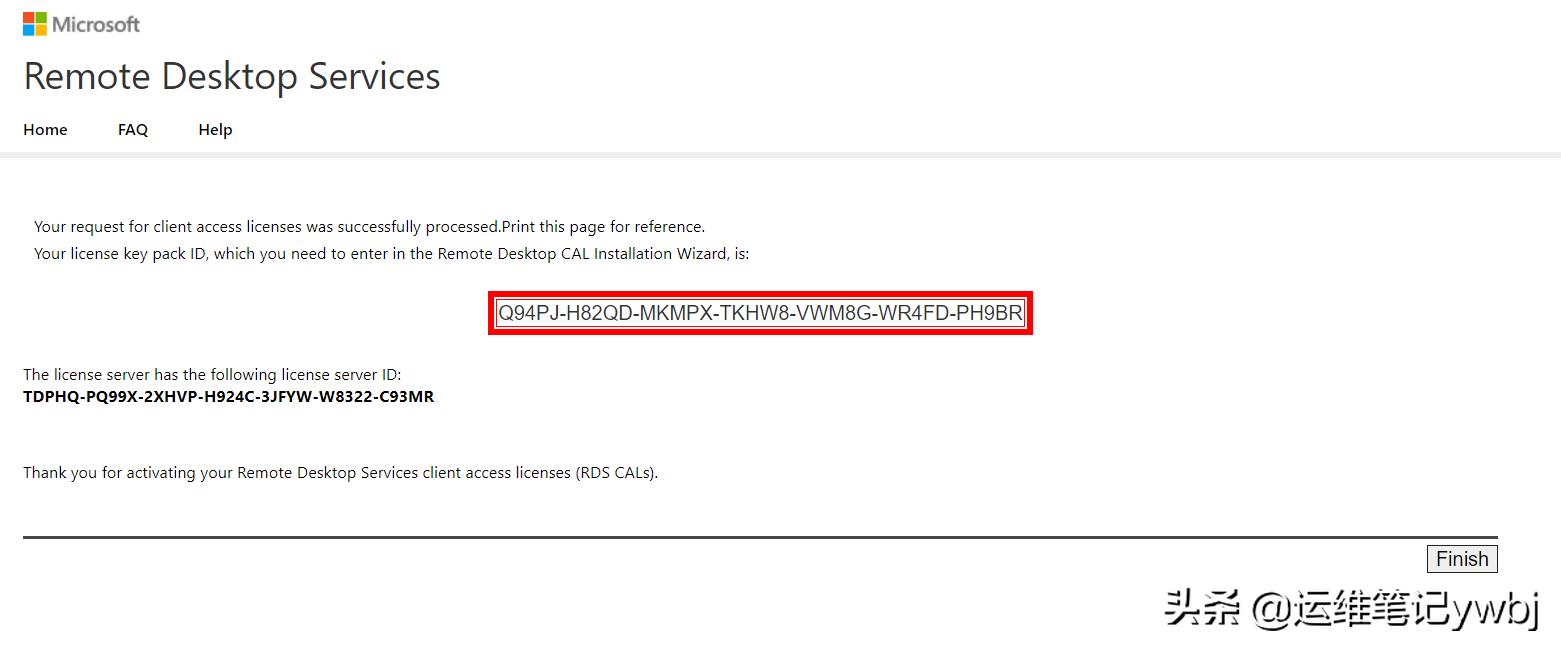The width and height of the screenshot is (1561, 648).
Task: Go to the Home page link
Action: pos(45,129)
